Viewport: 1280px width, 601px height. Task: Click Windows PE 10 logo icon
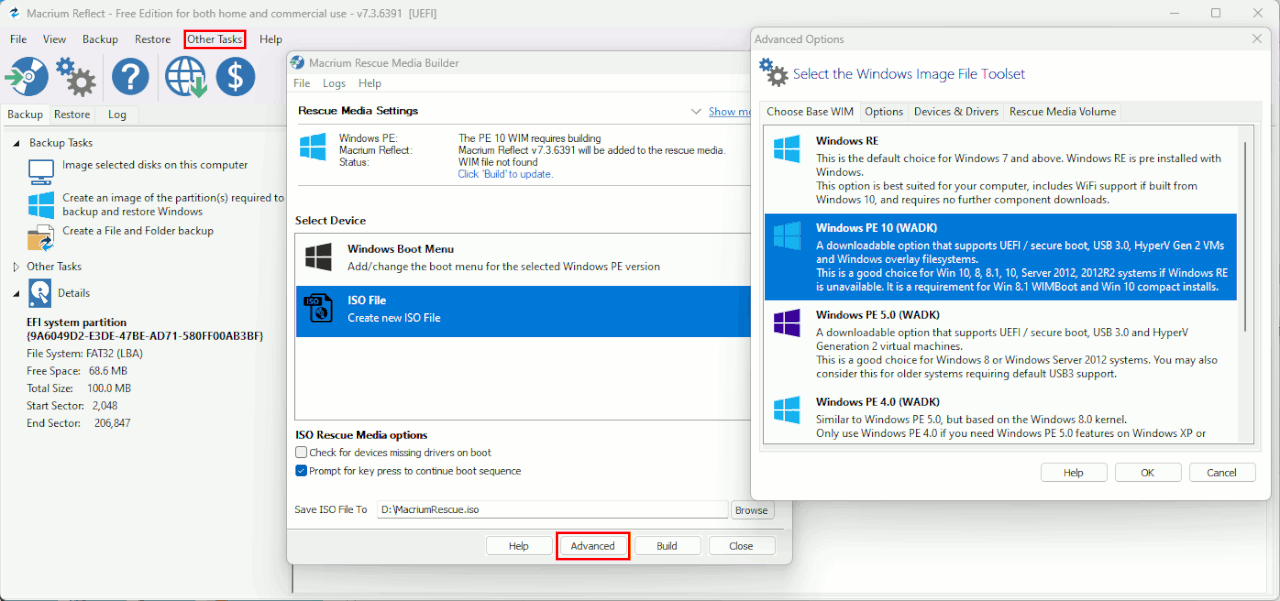[787, 236]
